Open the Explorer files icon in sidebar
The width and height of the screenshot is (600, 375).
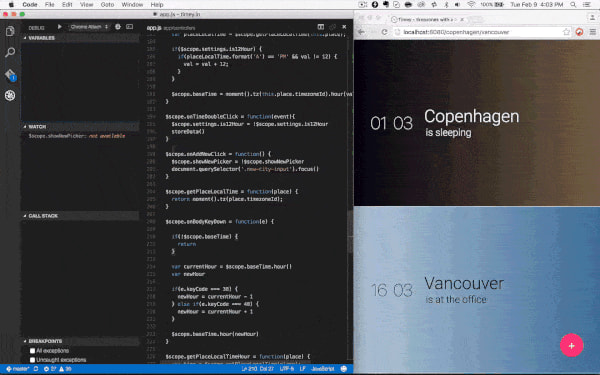click(10, 31)
